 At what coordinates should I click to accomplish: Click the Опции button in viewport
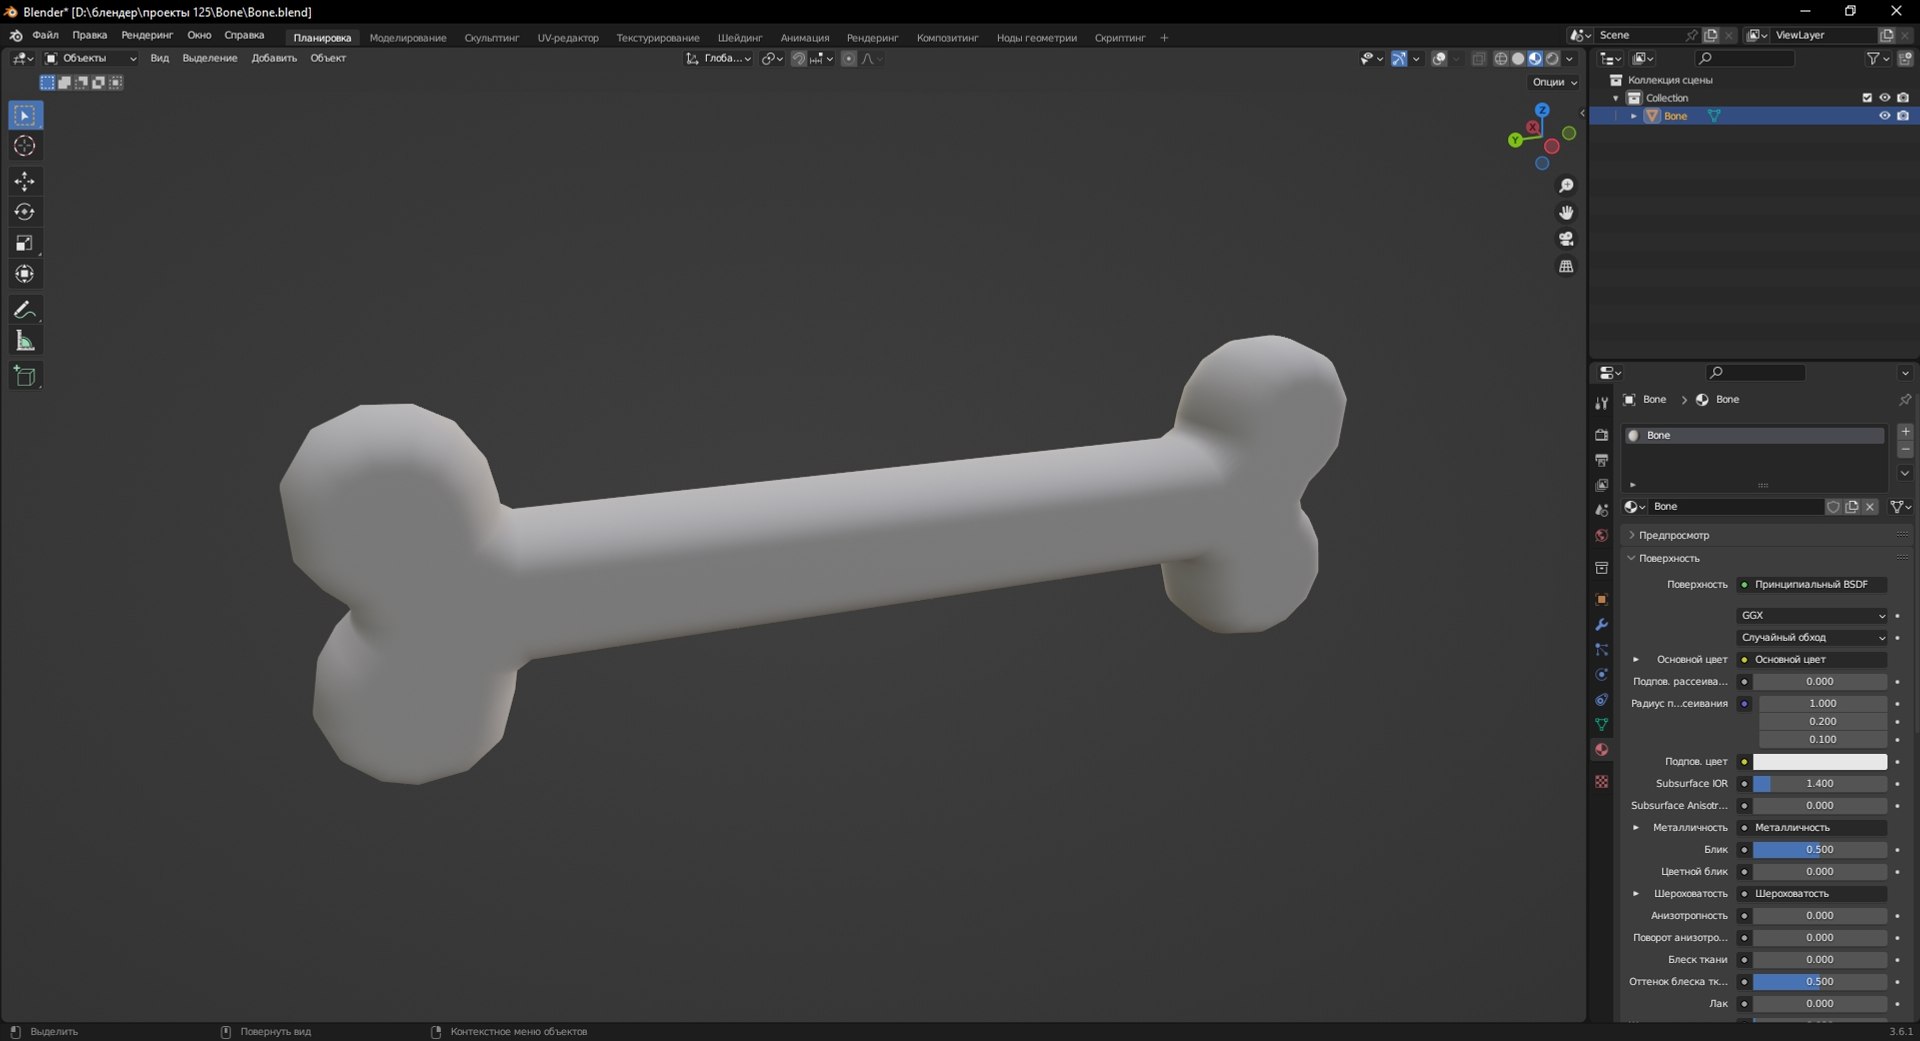[x=1554, y=82]
